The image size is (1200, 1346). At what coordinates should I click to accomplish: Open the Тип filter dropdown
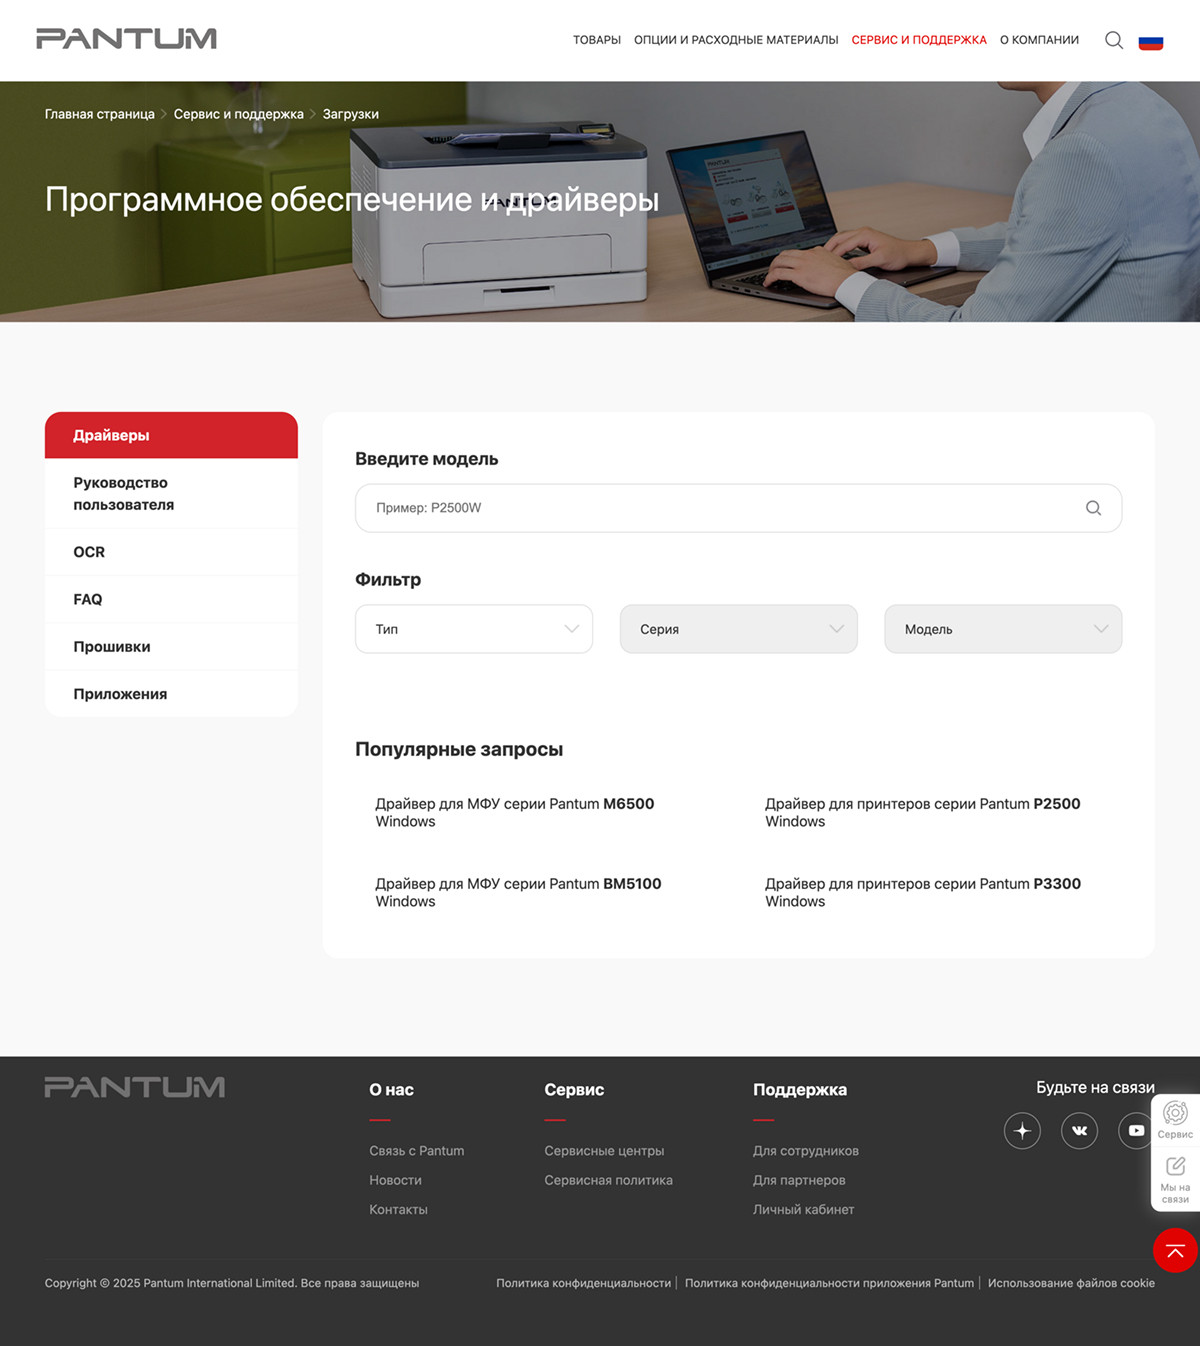(474, 629)
